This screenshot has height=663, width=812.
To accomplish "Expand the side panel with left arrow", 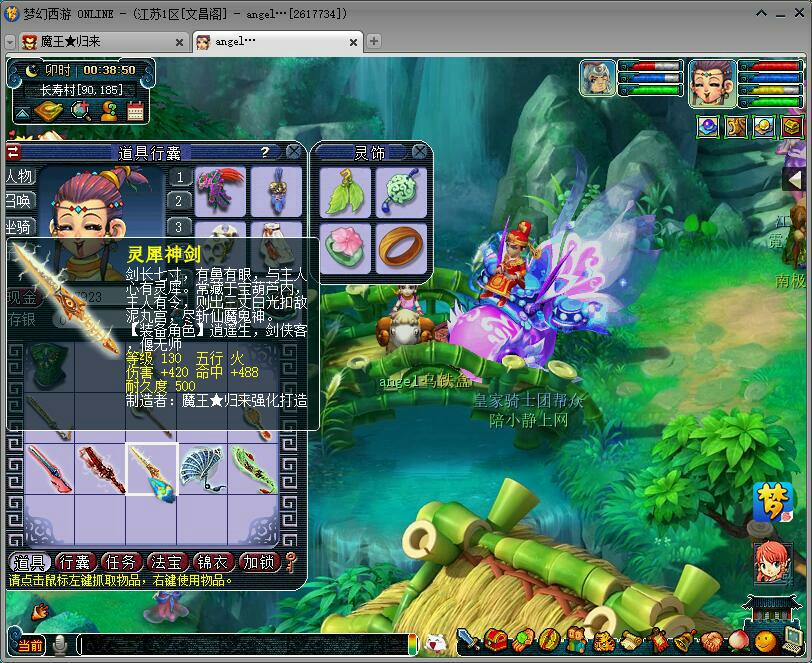I will tap(795, 180).
